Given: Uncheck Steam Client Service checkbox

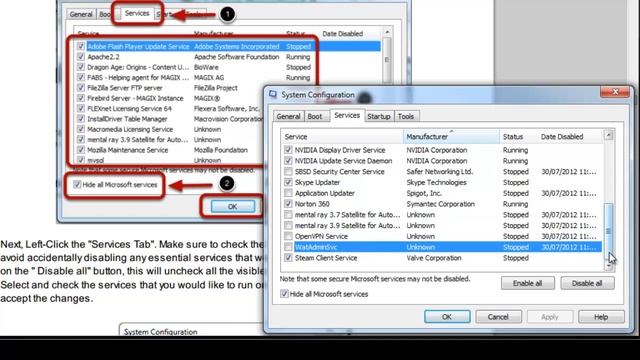Looking at the screenshot, I should click(x=288, y=258).
